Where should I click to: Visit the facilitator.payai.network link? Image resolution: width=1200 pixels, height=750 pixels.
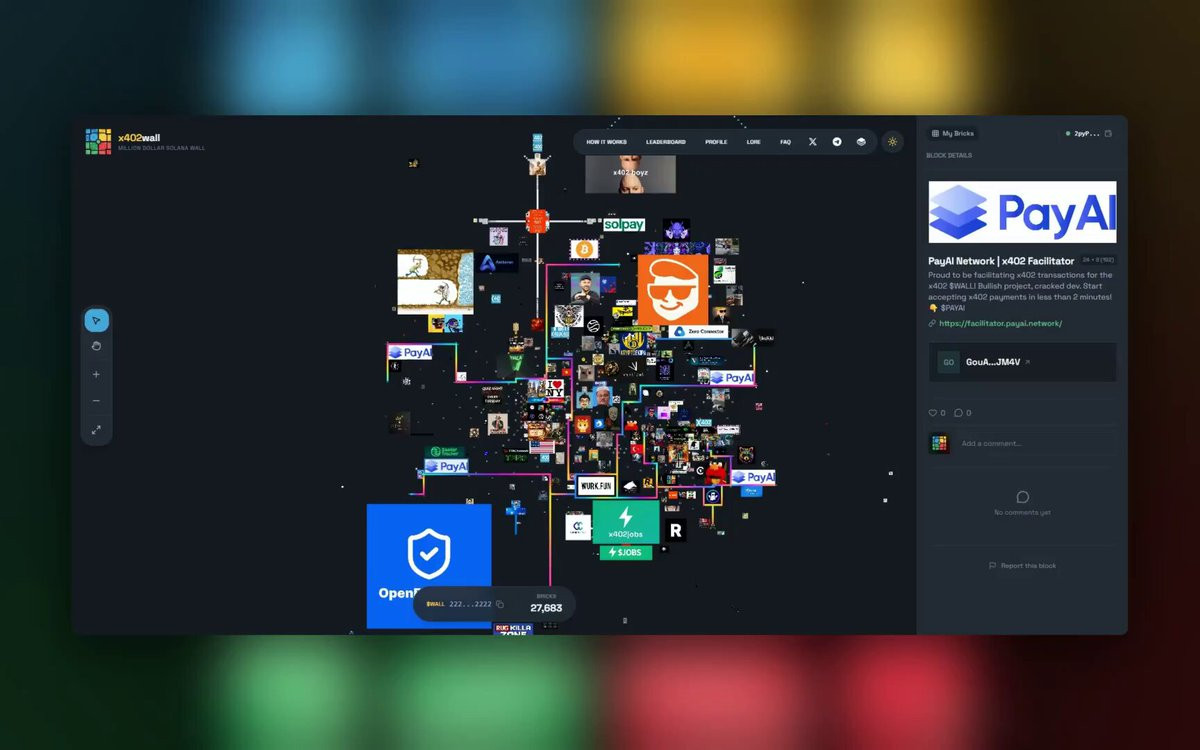tap(1000, 323)
